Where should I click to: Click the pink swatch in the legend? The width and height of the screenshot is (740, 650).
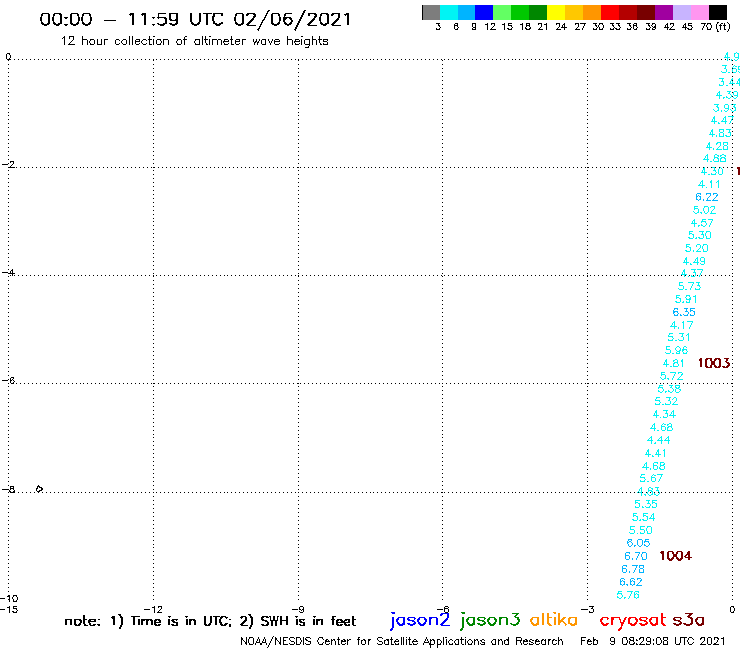click(700, 12)
